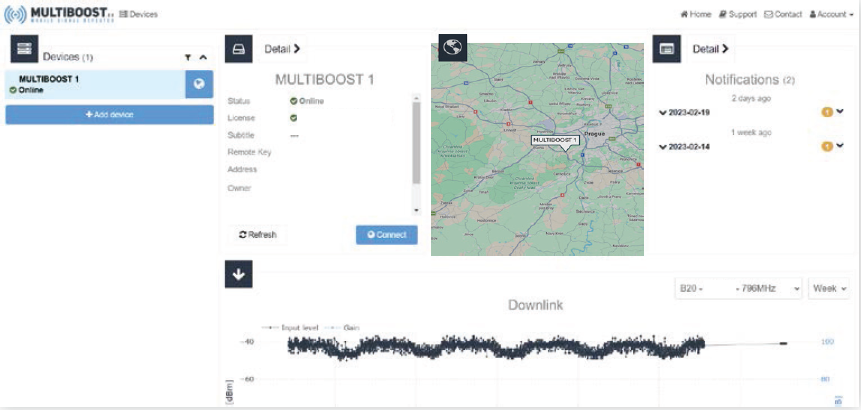
Task: Open the Account menu
Action: pos(831,14)
